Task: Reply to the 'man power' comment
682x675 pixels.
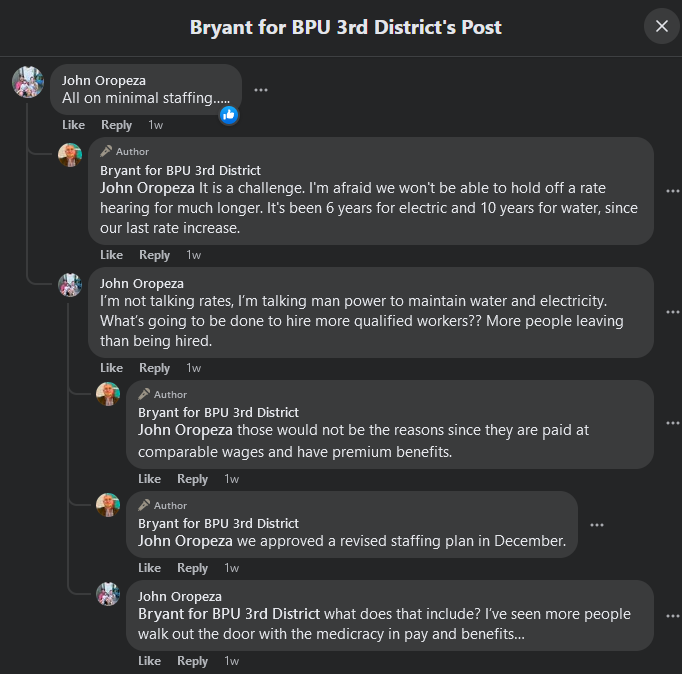Action: click(154, 368)
